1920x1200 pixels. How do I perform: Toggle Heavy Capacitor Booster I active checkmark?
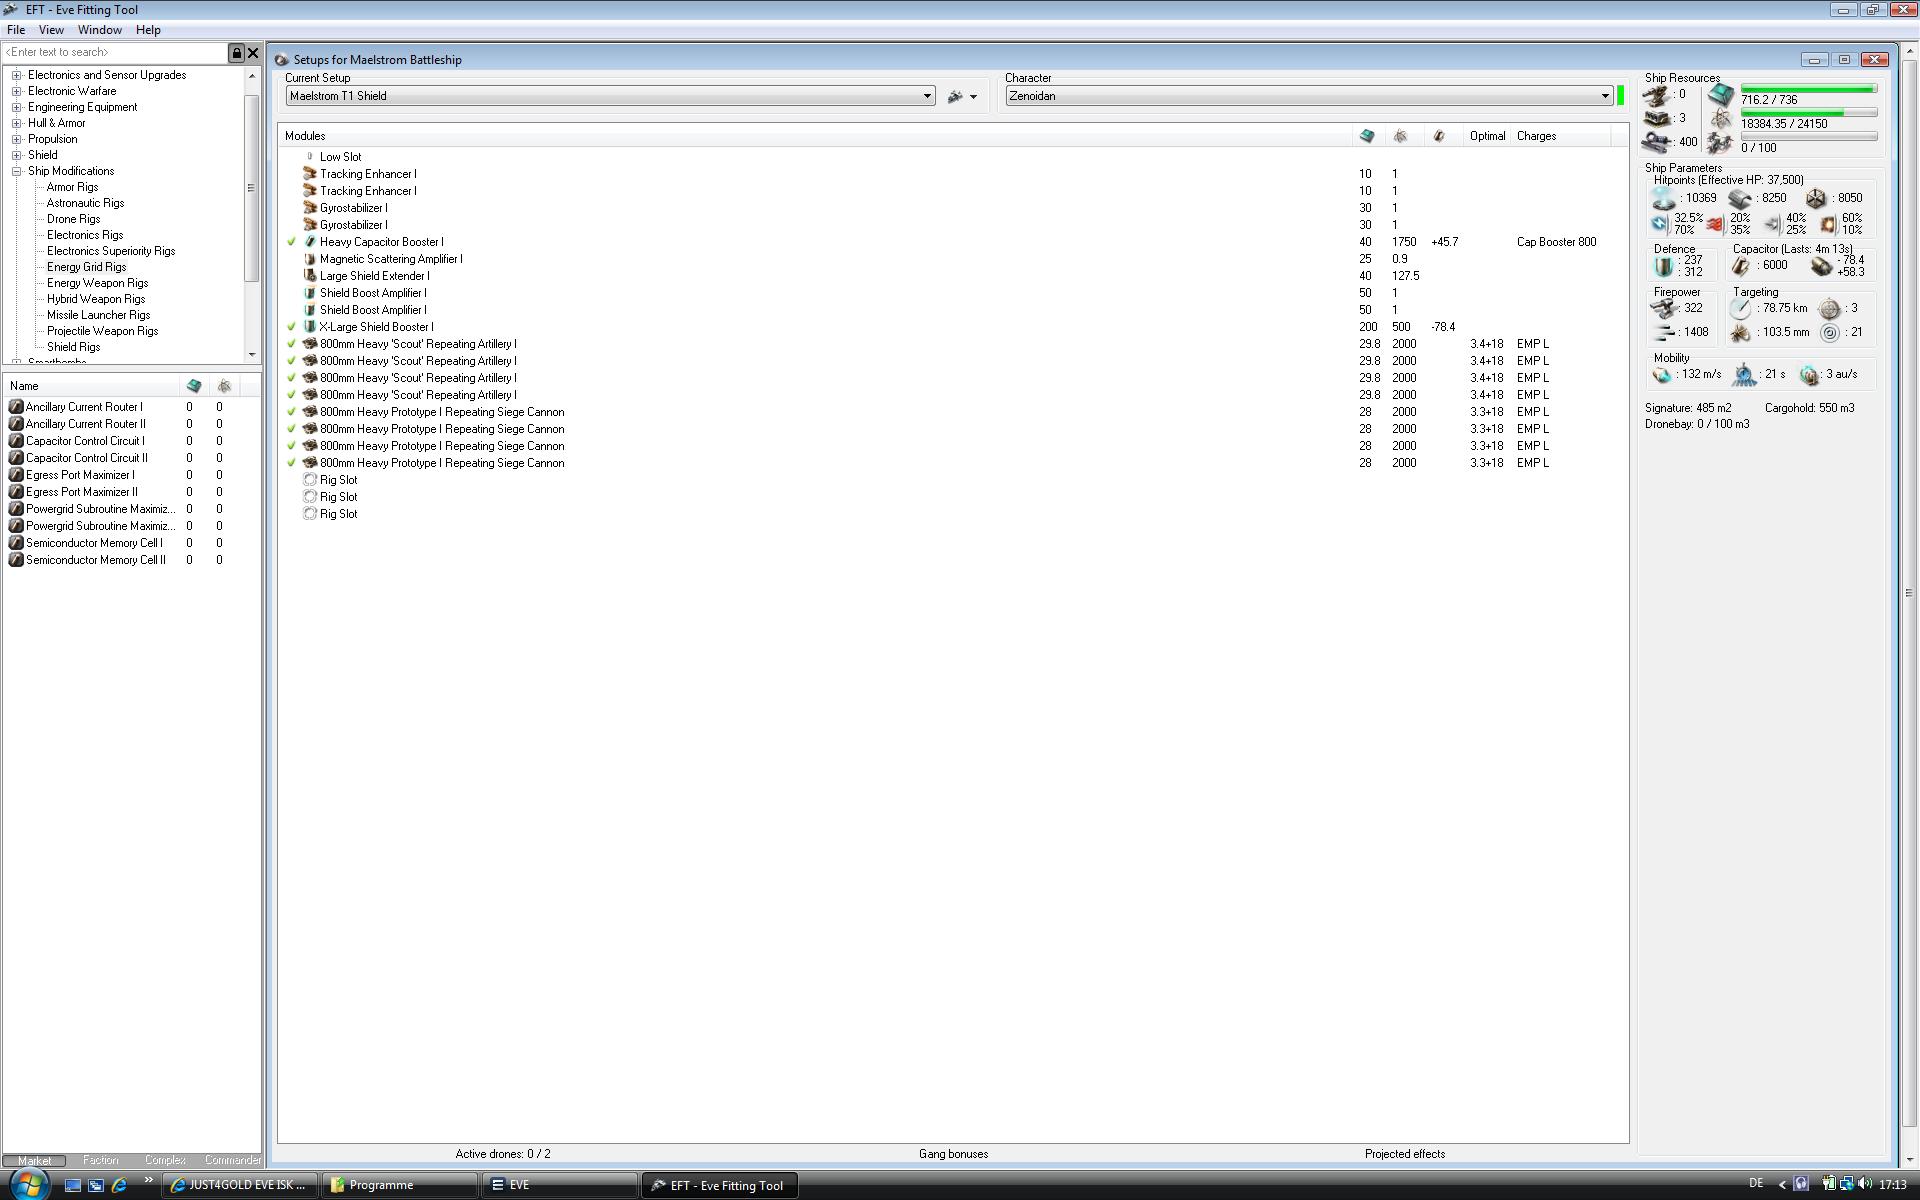pos(292,242)
